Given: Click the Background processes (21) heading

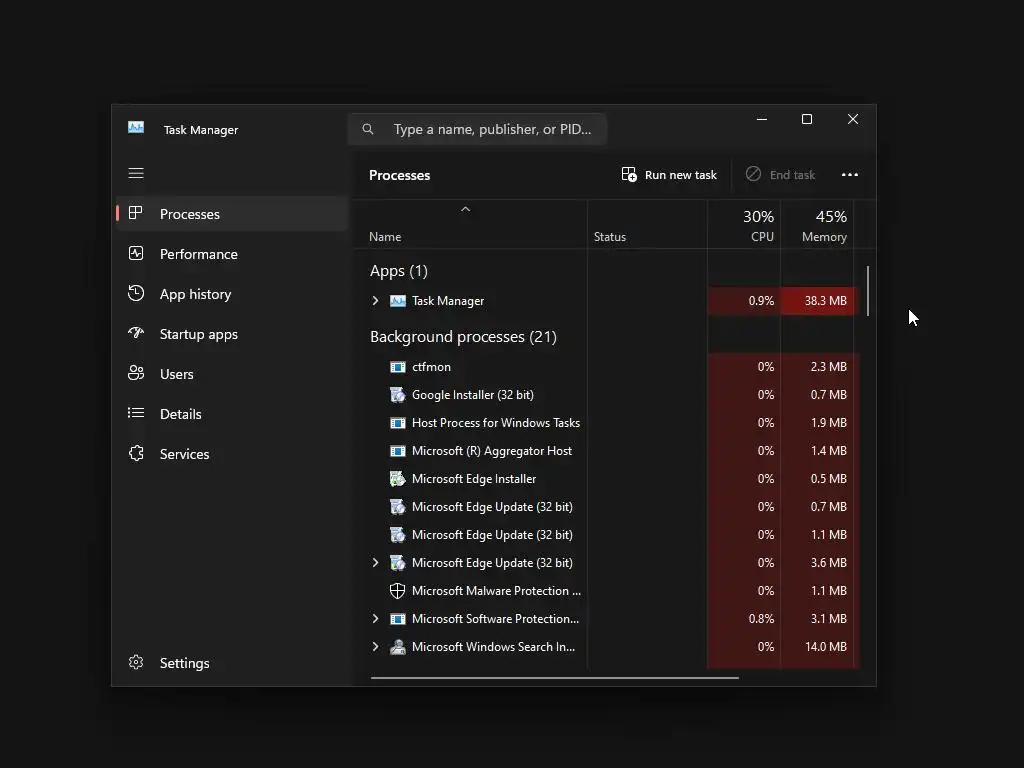Looking at the screenshot, I should pos(463,337).
